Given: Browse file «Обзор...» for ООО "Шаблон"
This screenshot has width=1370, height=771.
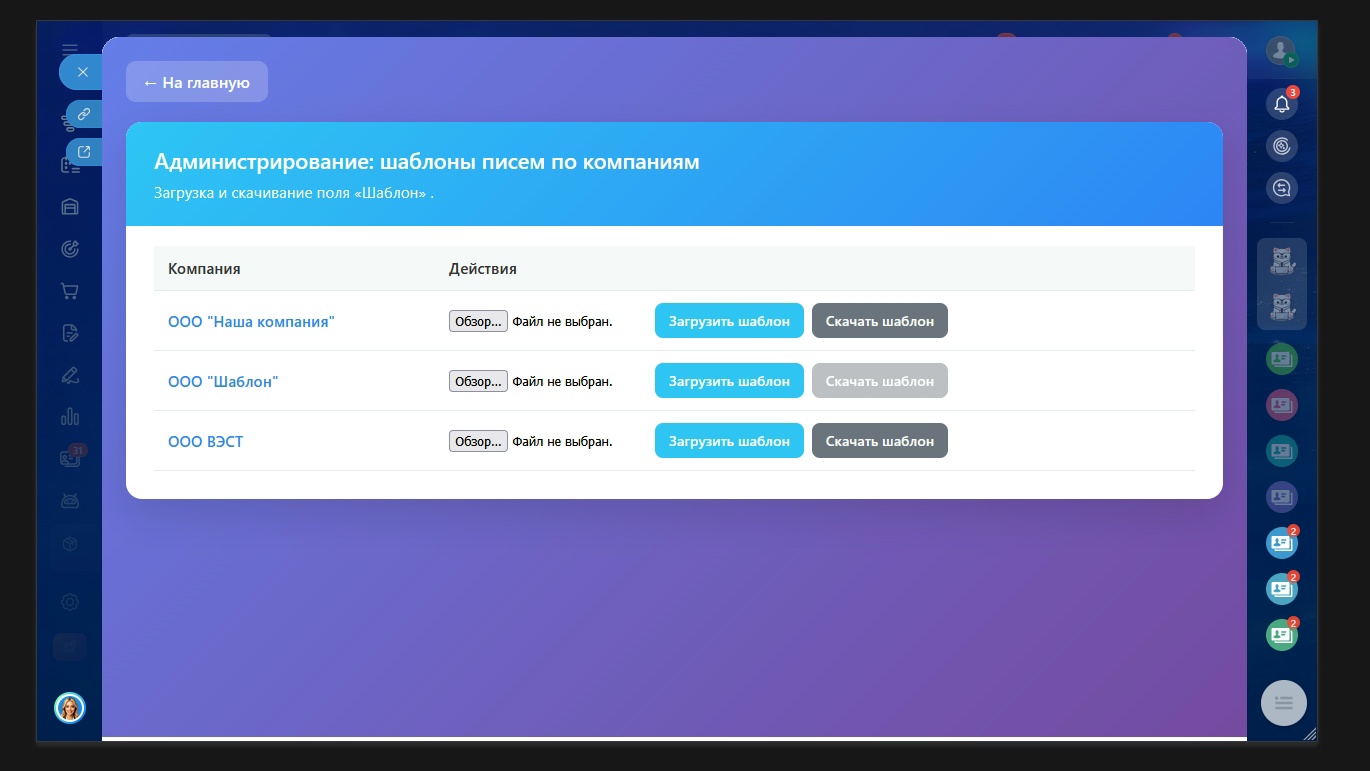Looking at the screenshot, I should (x=478, y=381).
